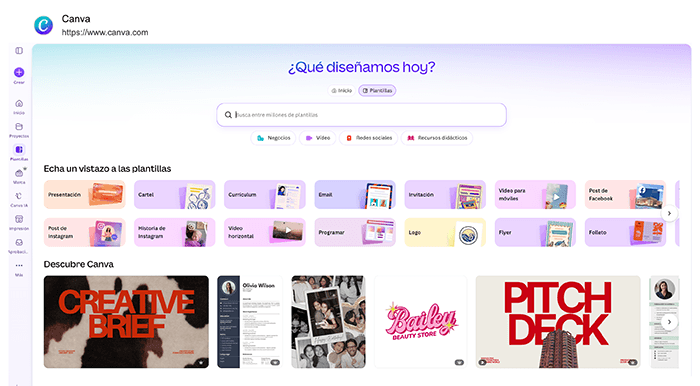
Task: Switch to the Inicio pill tab
Action: [x=342, y=91]
